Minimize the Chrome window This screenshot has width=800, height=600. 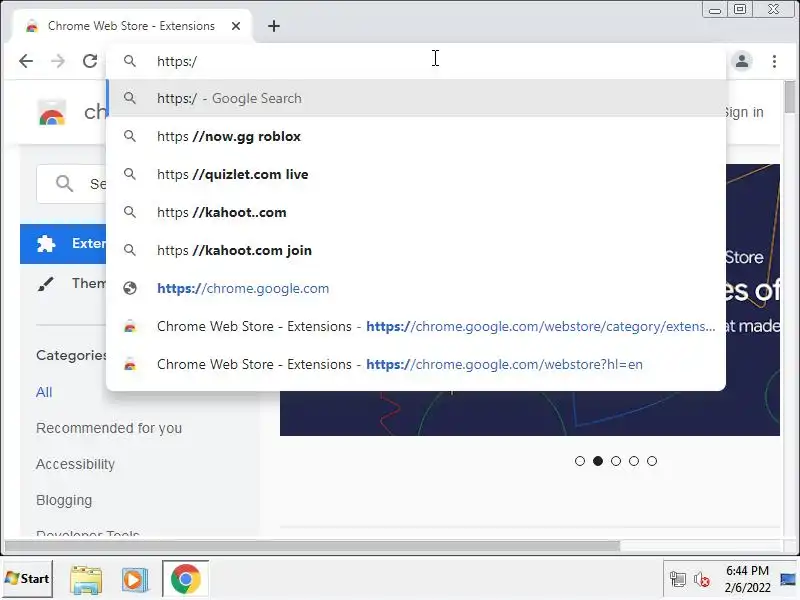coord(715,10)
